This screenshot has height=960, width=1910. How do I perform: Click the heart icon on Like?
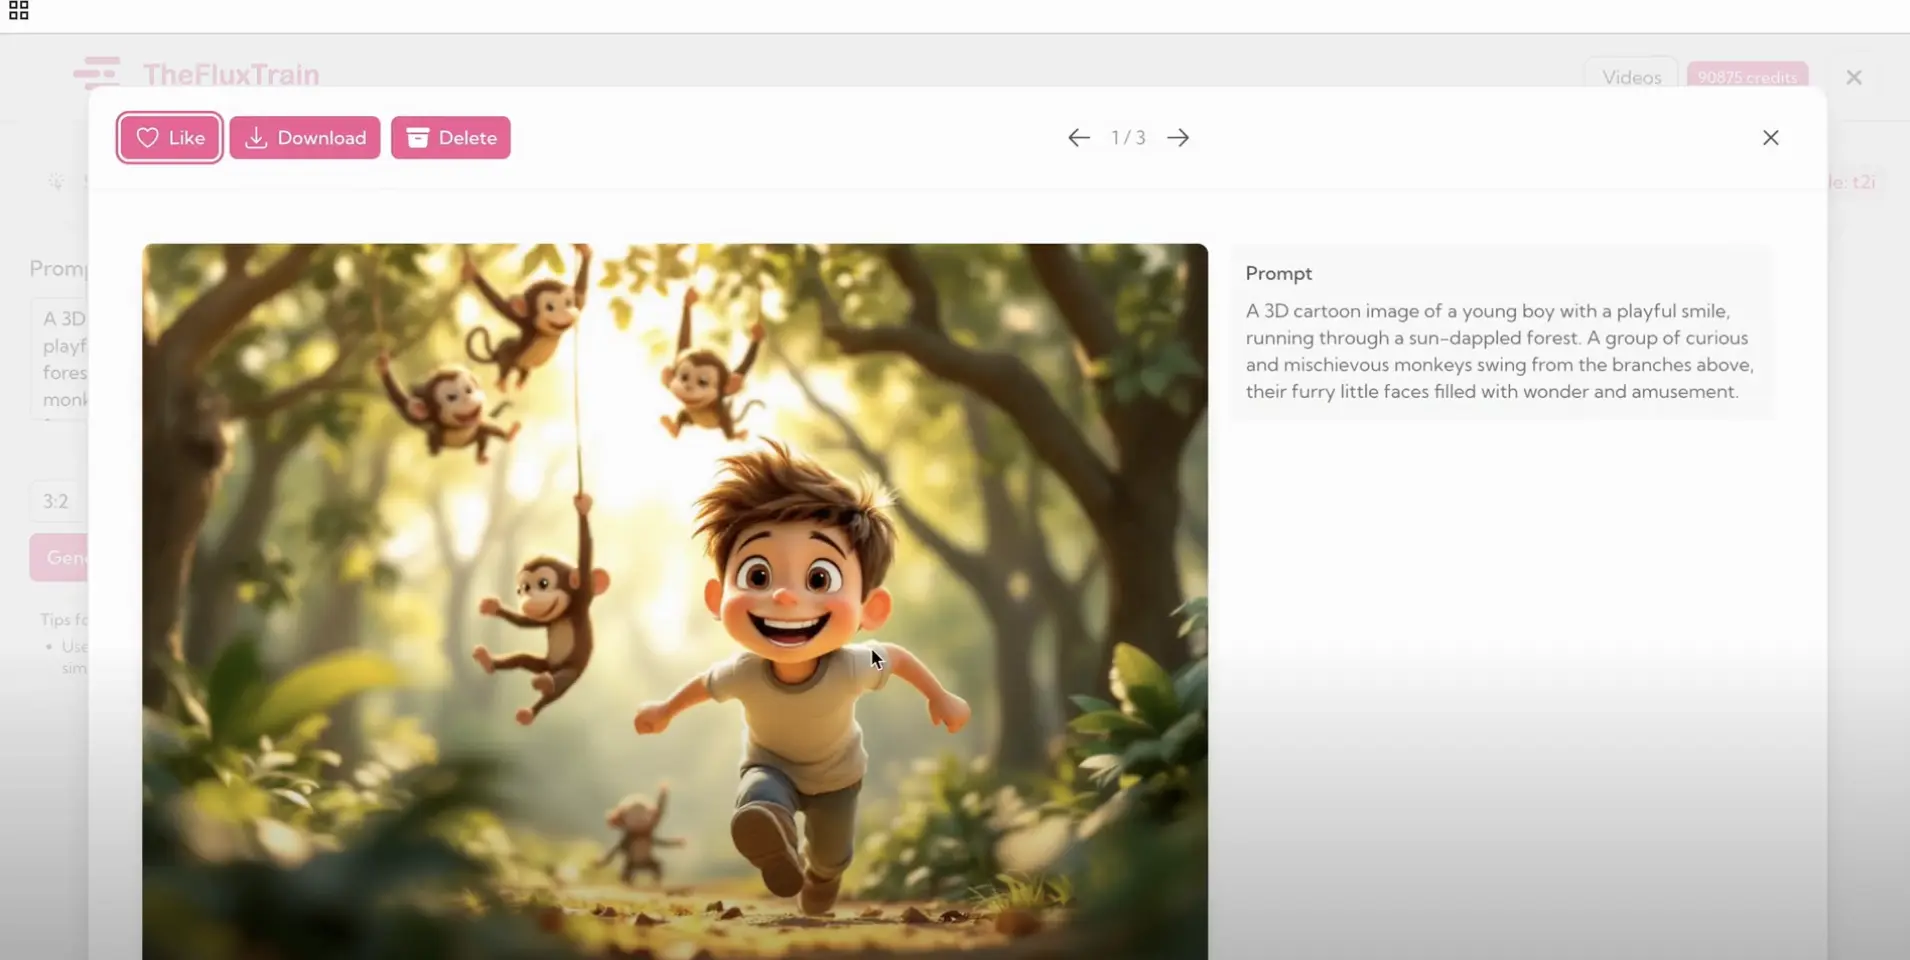147,138
